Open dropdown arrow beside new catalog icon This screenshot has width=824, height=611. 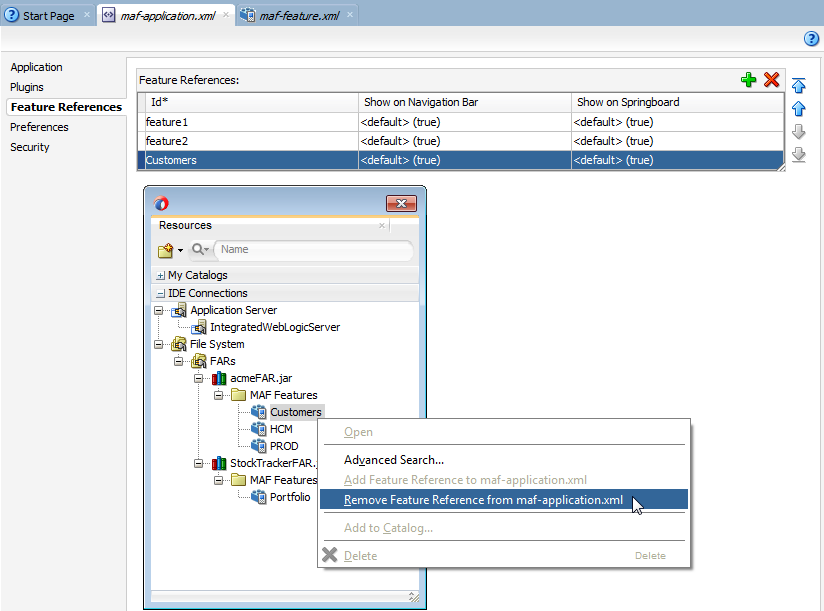(x=180, y=251)
